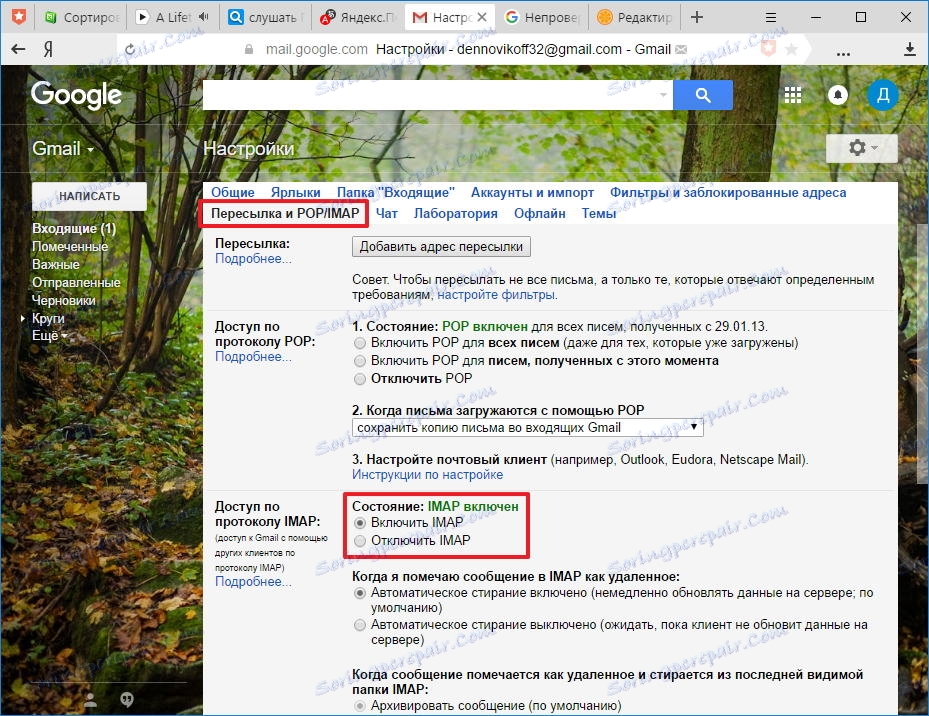Open the Google apps grid

point(793,95)
